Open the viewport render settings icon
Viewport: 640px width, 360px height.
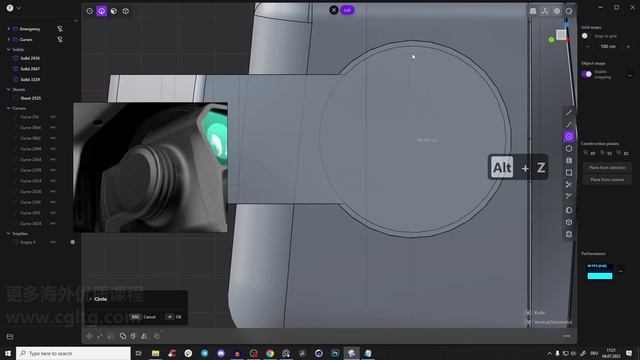pos(557,11)
